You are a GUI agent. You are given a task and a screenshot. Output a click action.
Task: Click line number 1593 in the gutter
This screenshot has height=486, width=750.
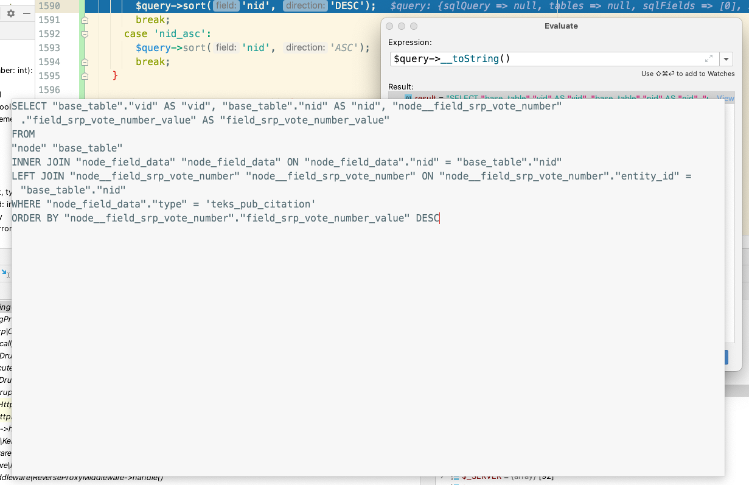coord(49,48)
